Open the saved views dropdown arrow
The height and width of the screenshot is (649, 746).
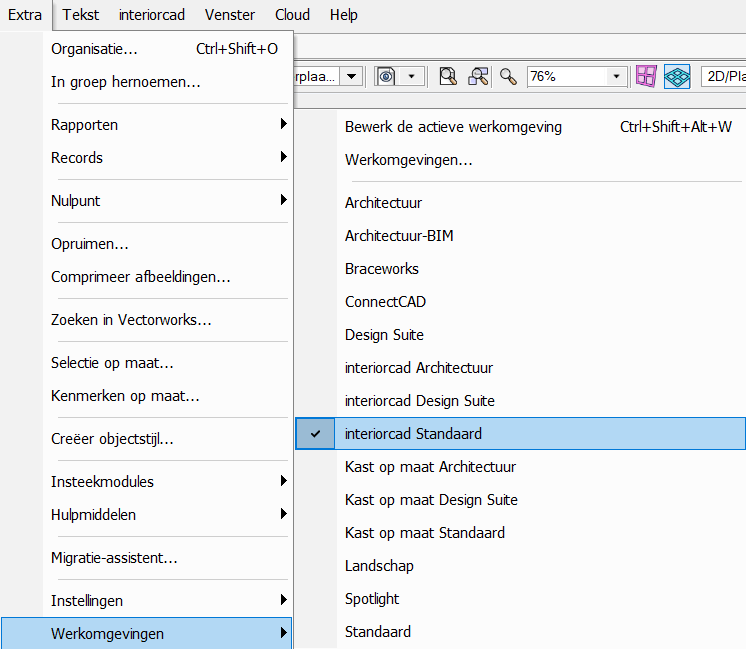coord(412,76)
